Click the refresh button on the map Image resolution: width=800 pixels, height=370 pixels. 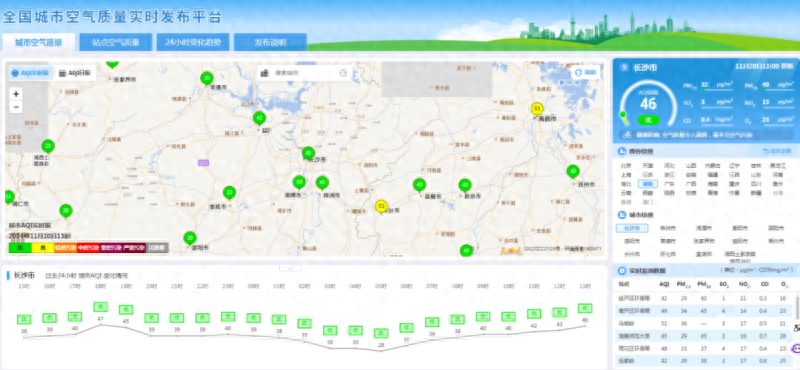click(x=586, y=73)
